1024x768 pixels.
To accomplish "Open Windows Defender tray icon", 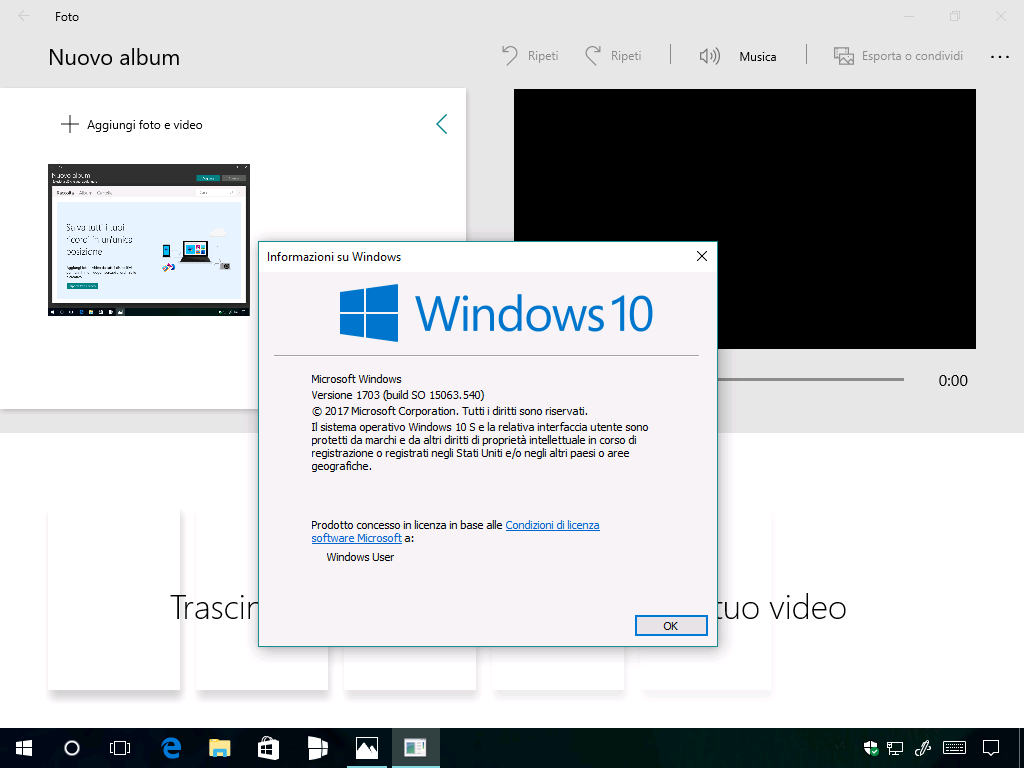I will (x=871, y=748).
